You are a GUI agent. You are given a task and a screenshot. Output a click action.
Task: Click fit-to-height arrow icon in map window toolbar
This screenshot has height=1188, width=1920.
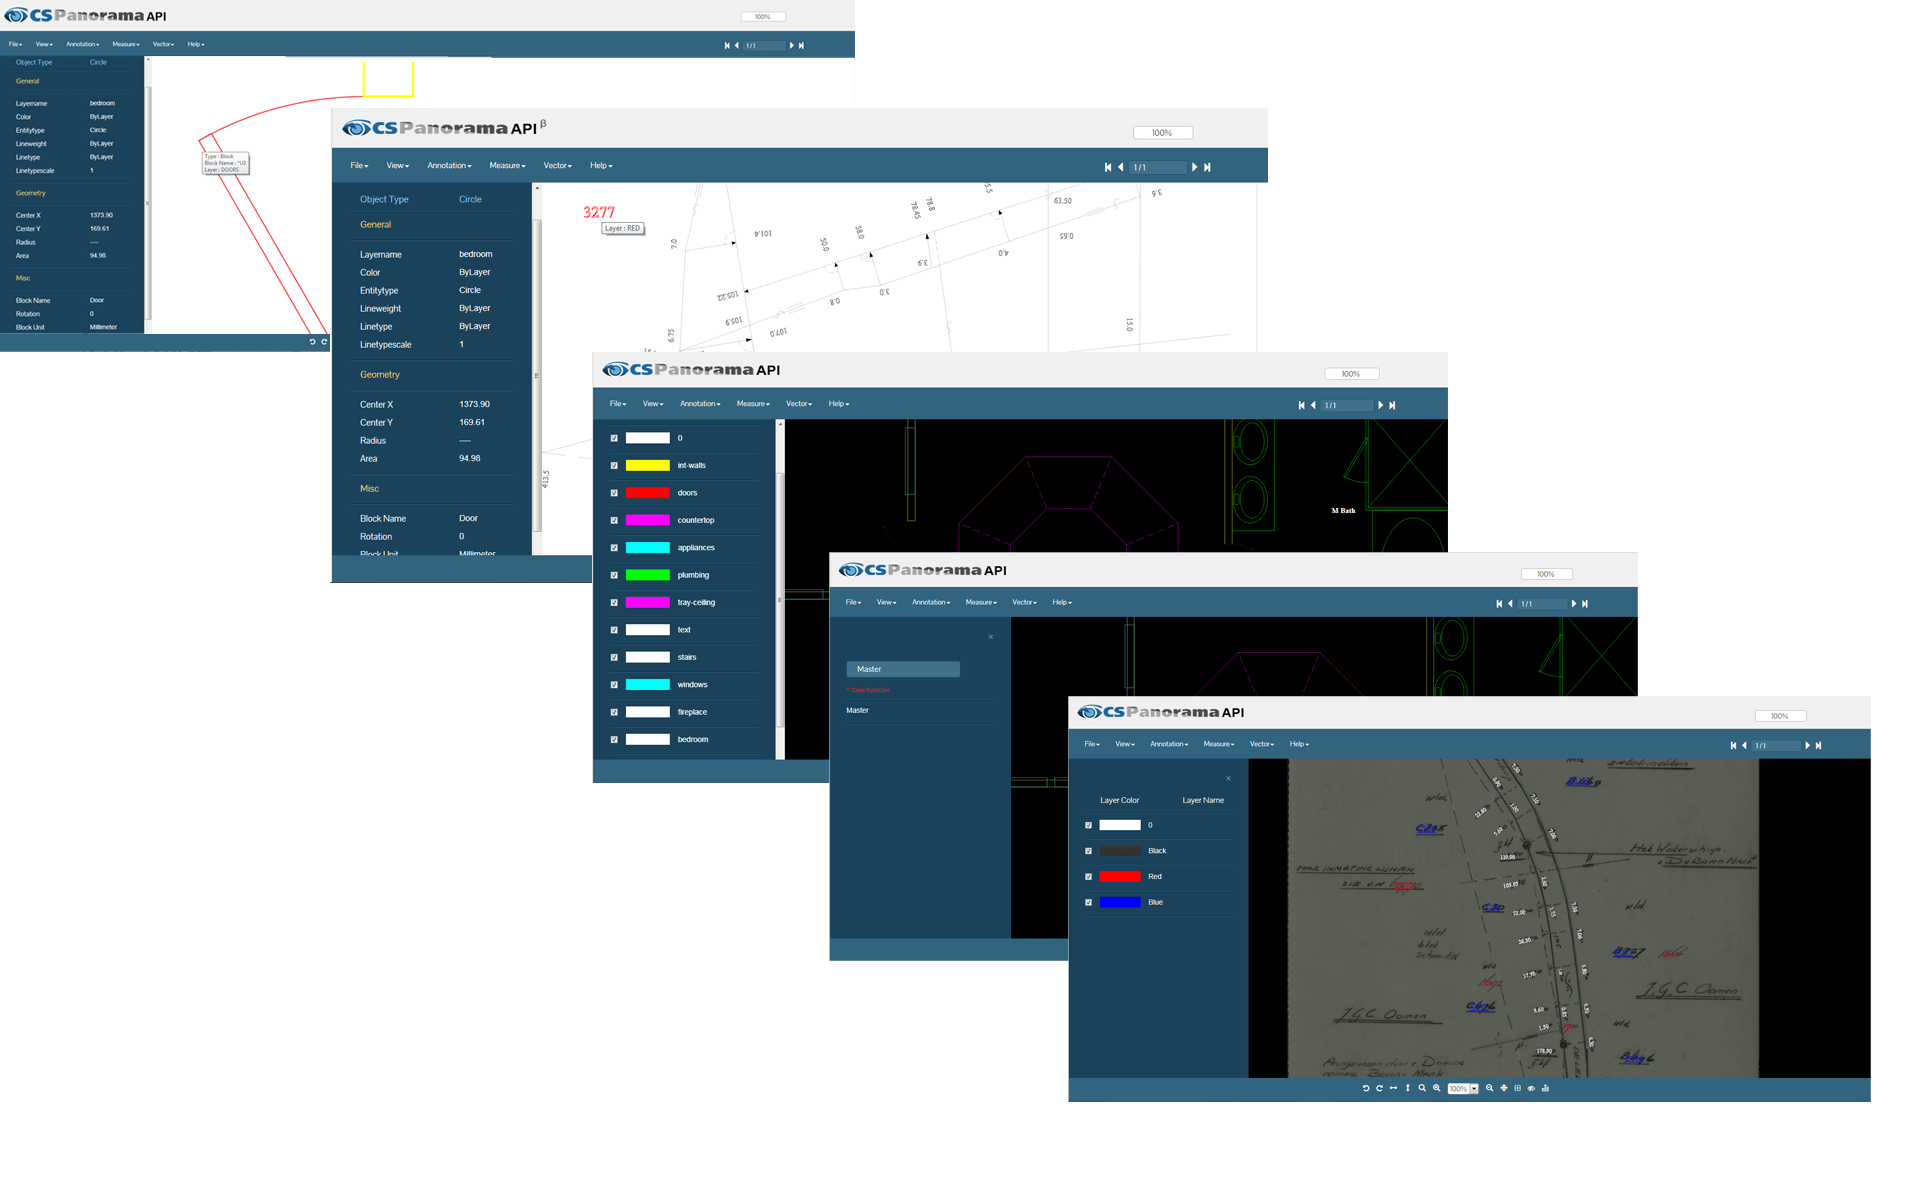(1407, 1088)
